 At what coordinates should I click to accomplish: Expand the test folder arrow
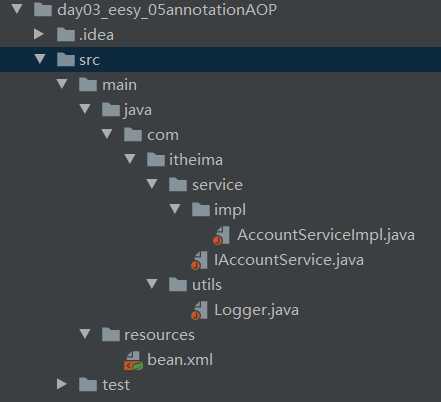click(x=61, y=384)
